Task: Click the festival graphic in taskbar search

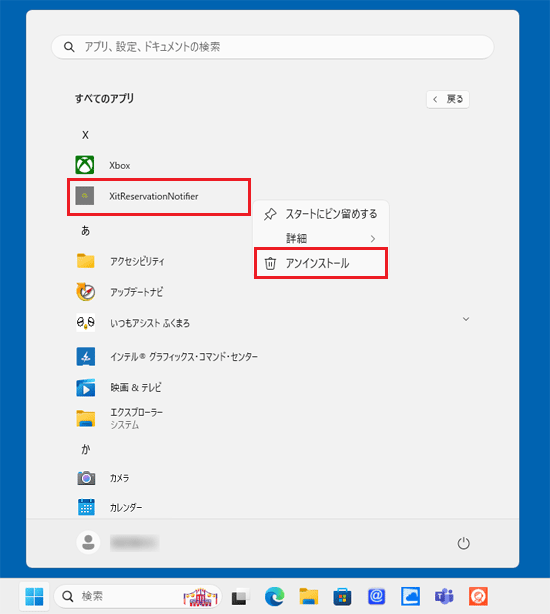Action: point(200,597)
